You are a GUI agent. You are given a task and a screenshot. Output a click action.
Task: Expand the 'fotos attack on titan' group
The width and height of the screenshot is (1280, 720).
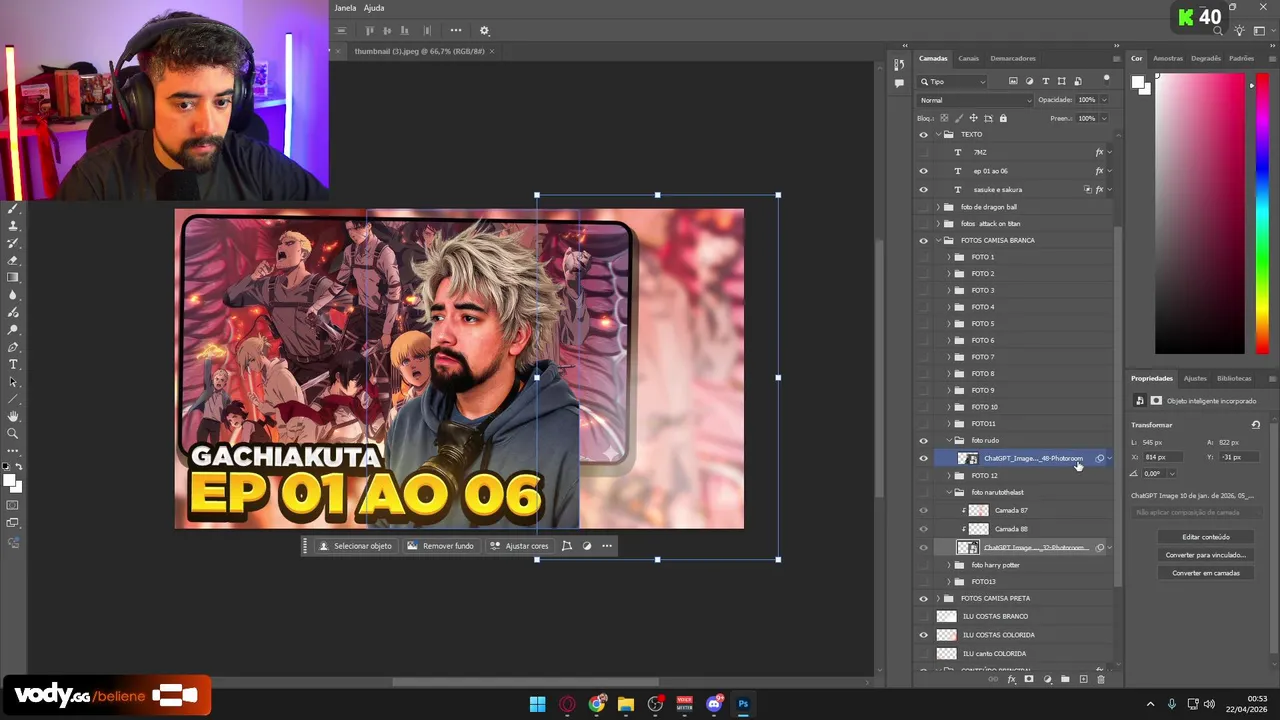(938, 224)
